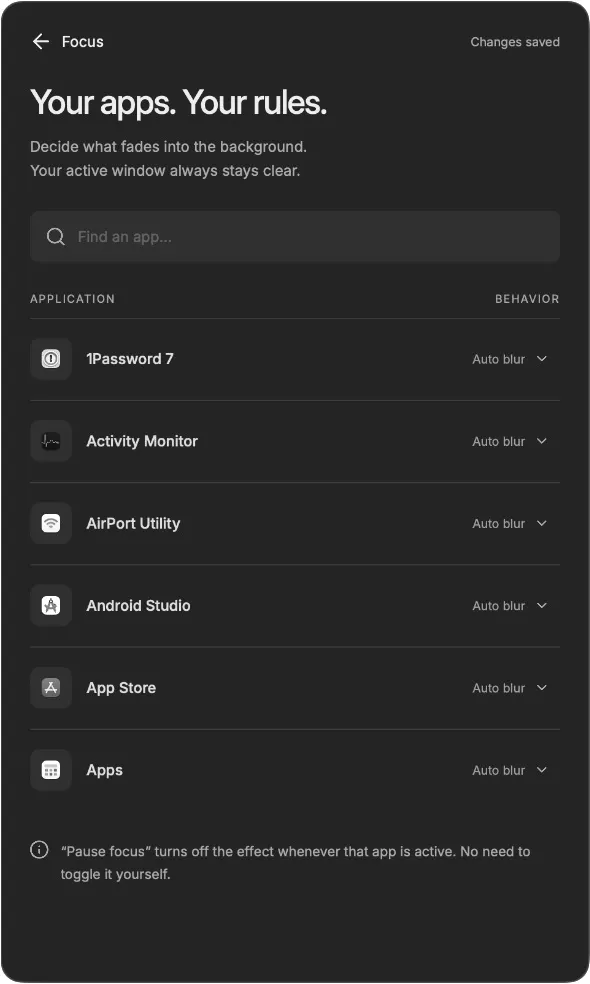590x984 pixels.
Task: Click the back arrow next to Focus
Action: coord(41,41)
